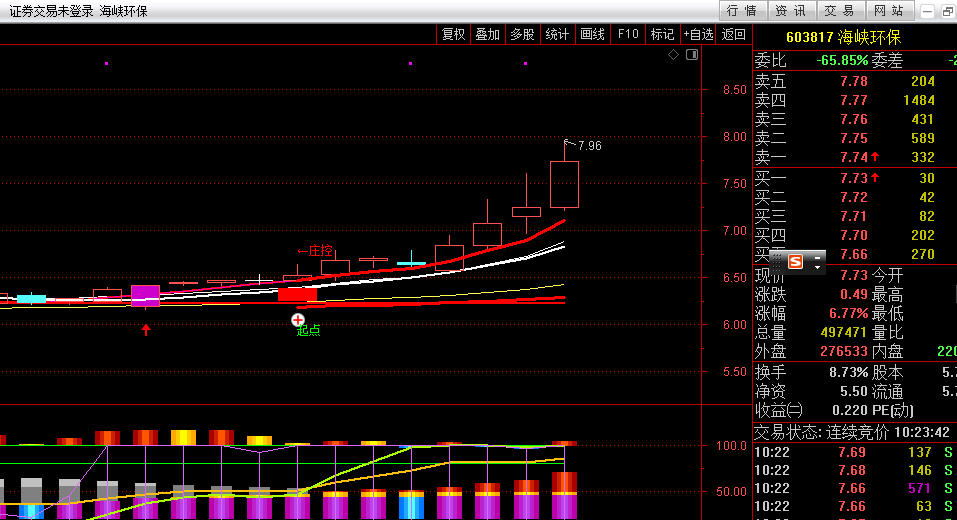
Task: Click the 复权 toolbar button
Action: click(454, 34)
